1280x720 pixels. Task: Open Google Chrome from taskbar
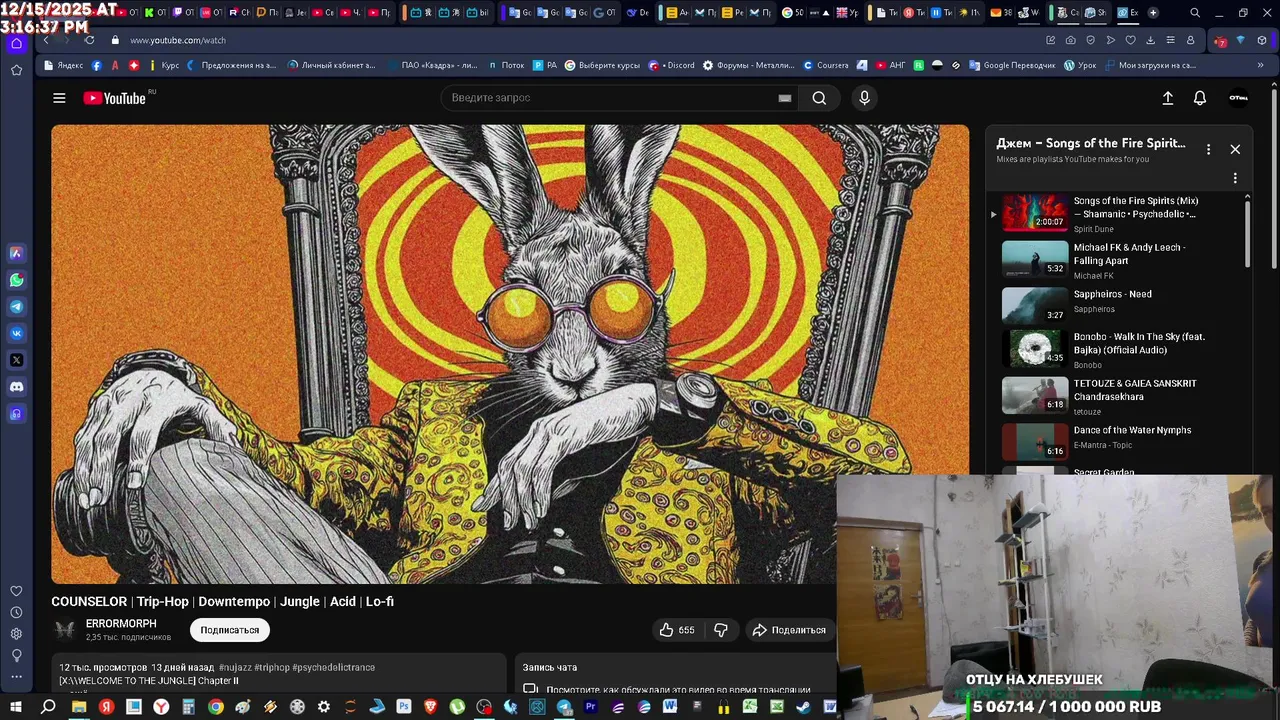215,707
